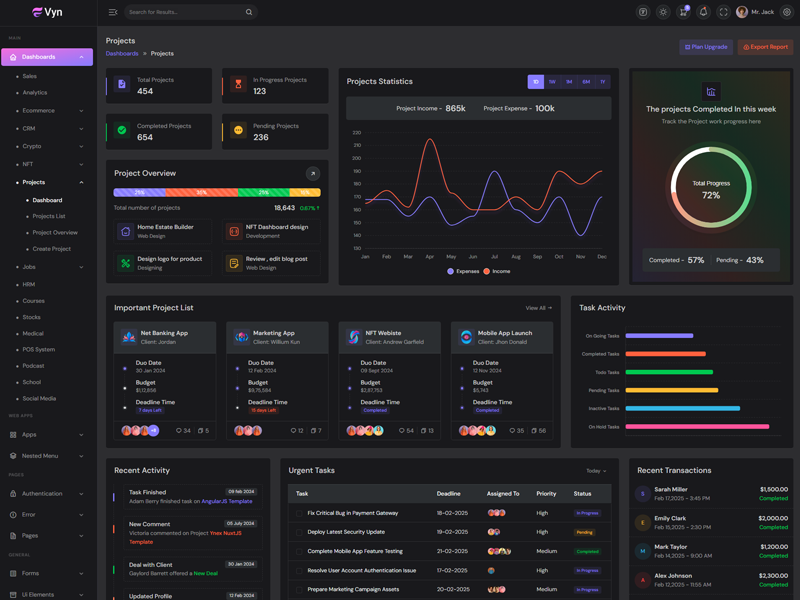Image resolution: width=800 pixels, height=600 pixels.
Task: Click the orange segment of Project Overview bar
Action: (202, 192)
